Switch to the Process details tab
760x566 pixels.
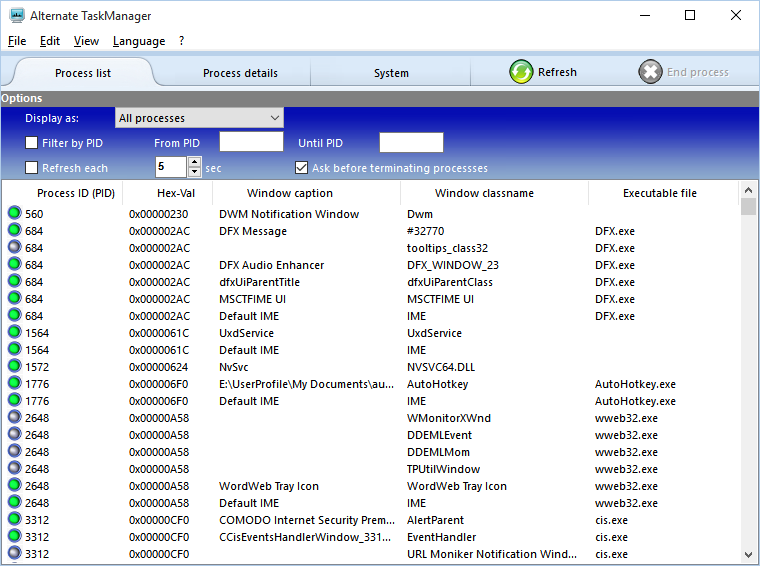click(240, 73)
